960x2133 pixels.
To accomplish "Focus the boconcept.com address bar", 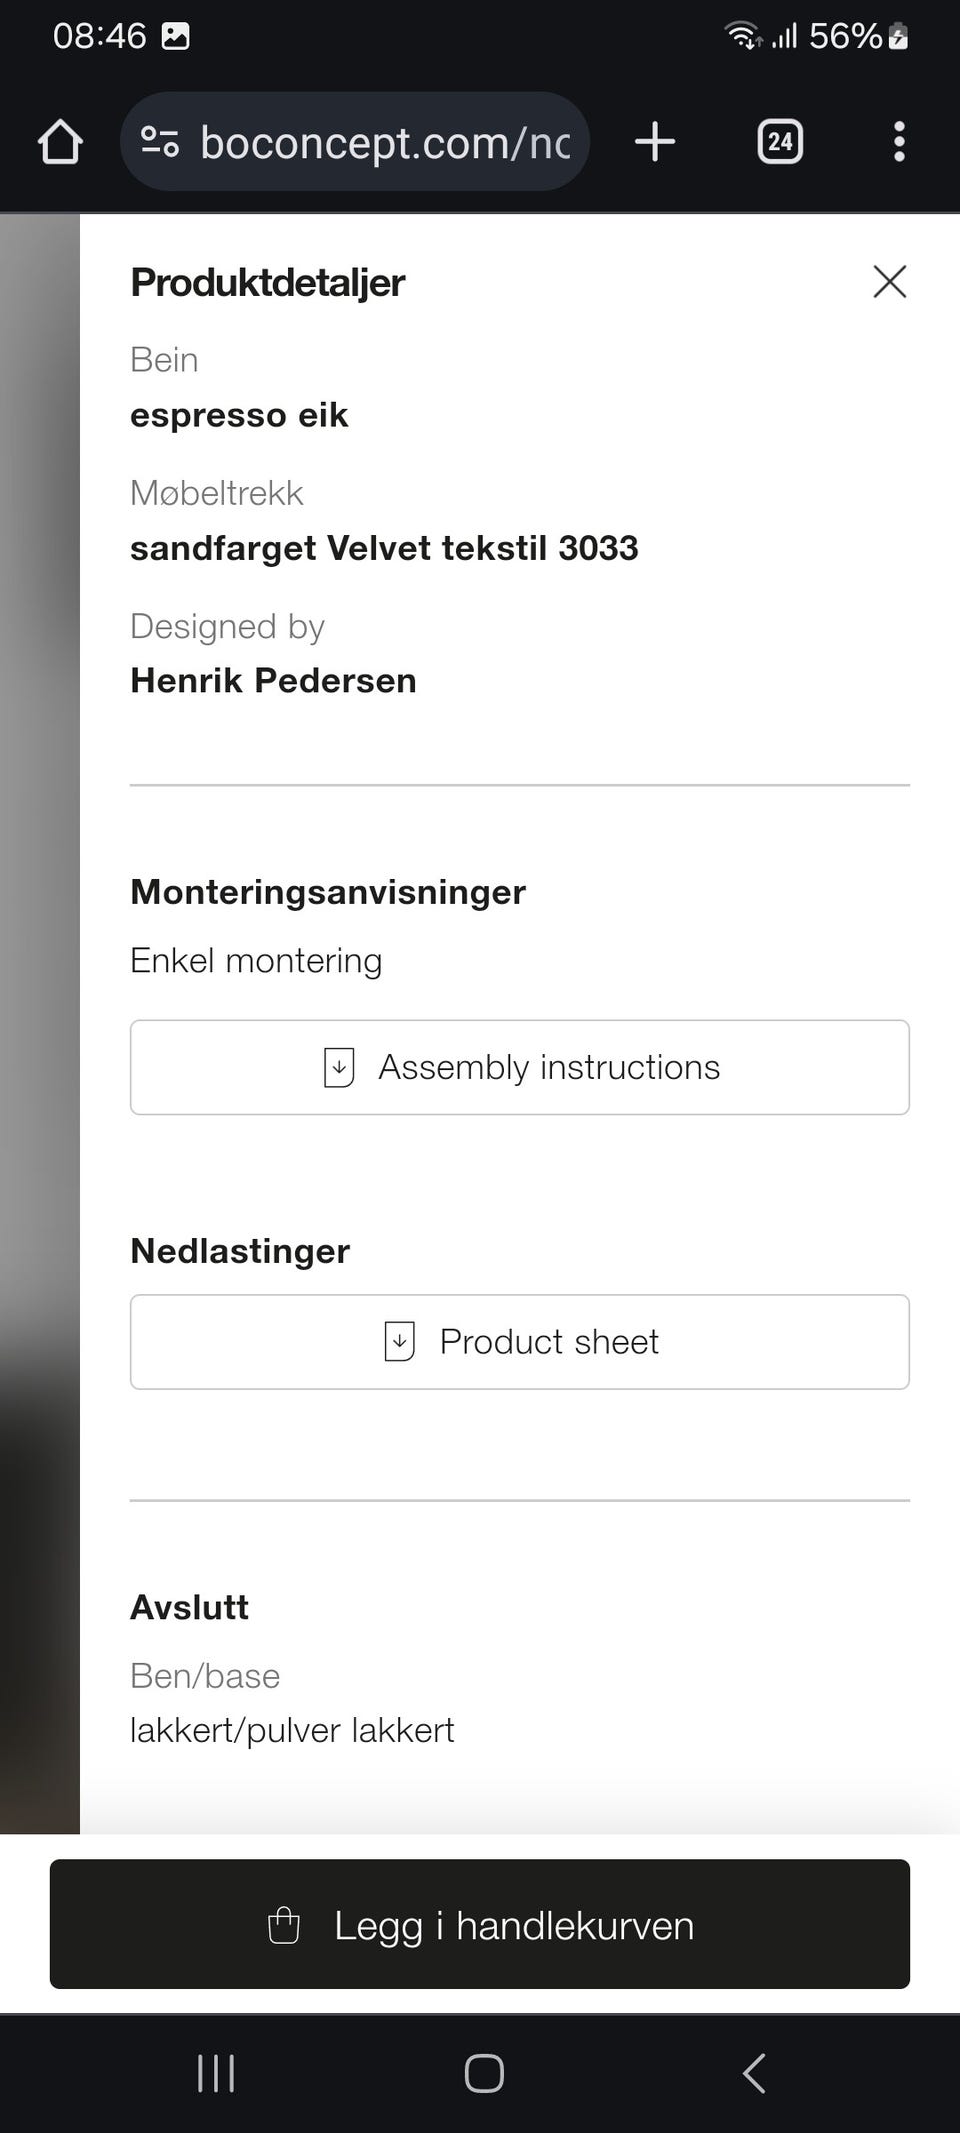I will click(x=385, y=142).
